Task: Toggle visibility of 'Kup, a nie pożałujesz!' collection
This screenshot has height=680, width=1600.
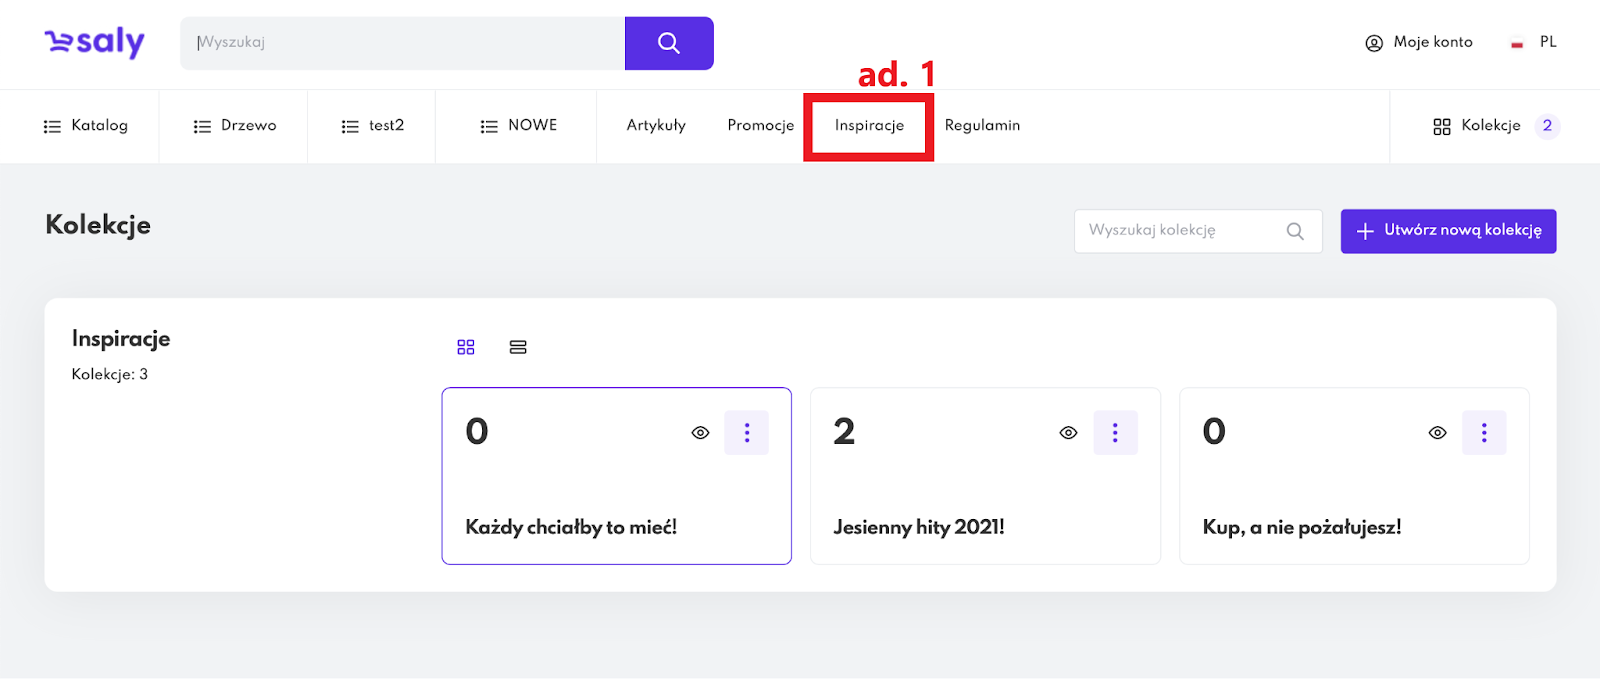Action: (1437, 433)
